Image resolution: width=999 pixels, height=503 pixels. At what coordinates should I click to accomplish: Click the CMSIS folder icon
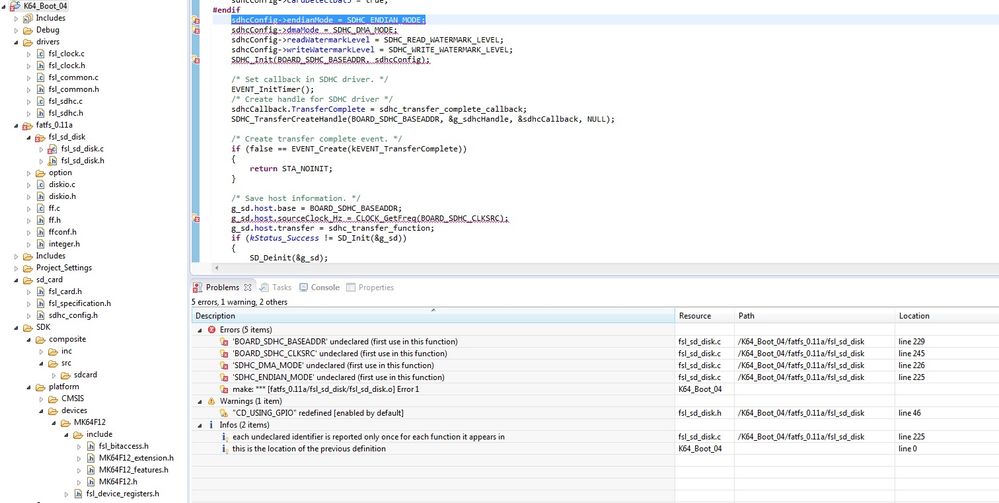pyautogui.click(x=54, y=398)
